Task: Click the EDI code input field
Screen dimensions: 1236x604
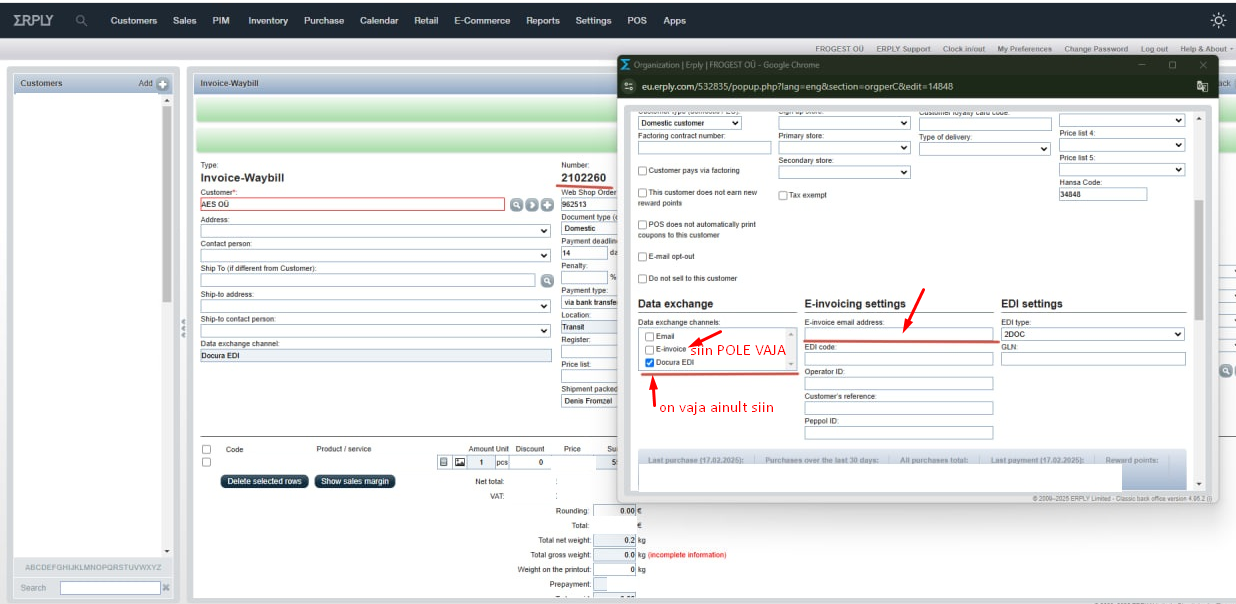Action: click(x=898, y=359)
